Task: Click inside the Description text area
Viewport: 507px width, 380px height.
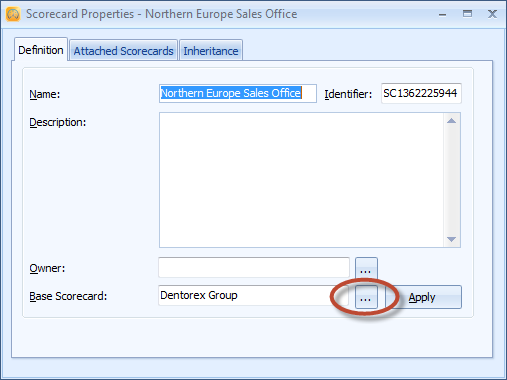Action: point(302,180)
